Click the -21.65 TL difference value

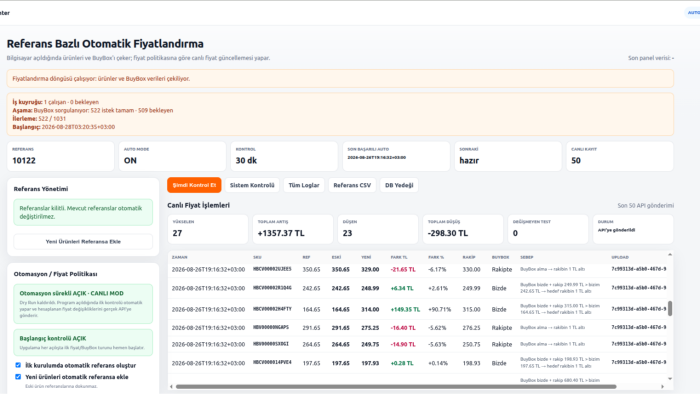[x=403, y=270]
